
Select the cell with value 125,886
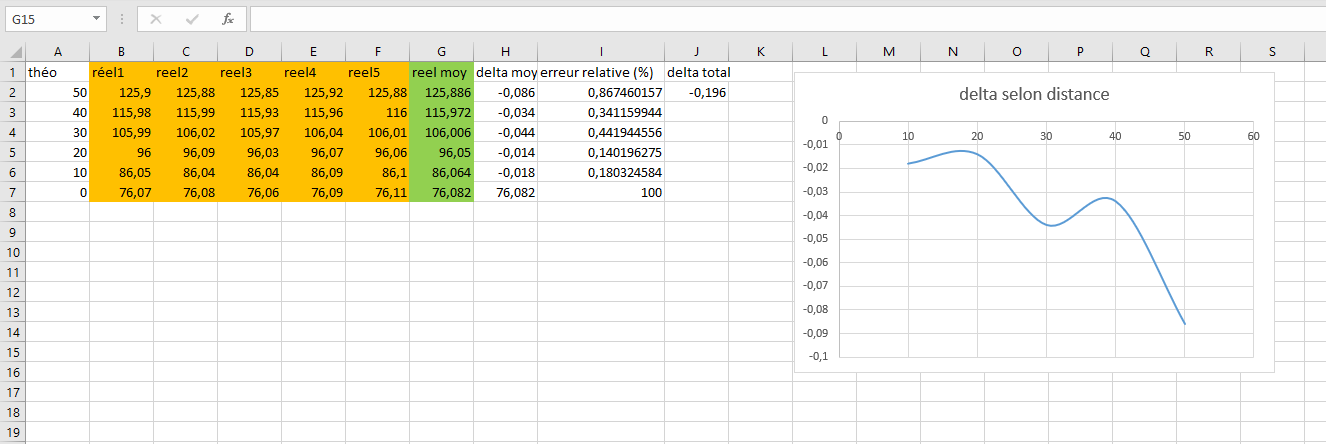(x=441, y=92)
